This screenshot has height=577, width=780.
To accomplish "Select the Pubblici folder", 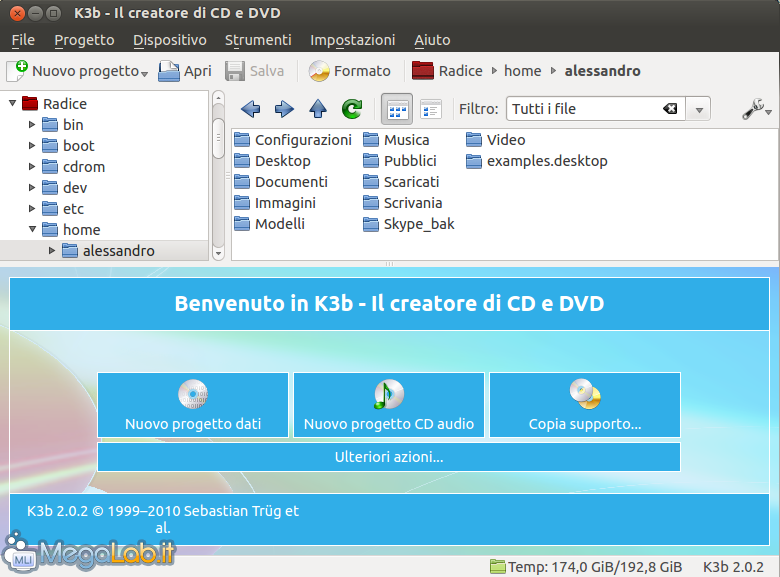I will [x=400, y=161].
